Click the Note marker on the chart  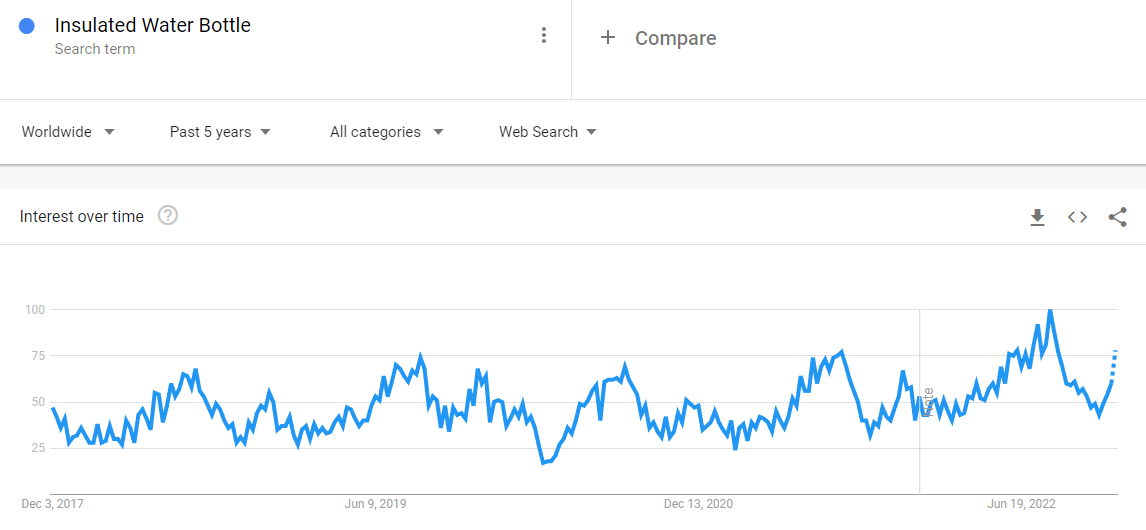point(928,402)
